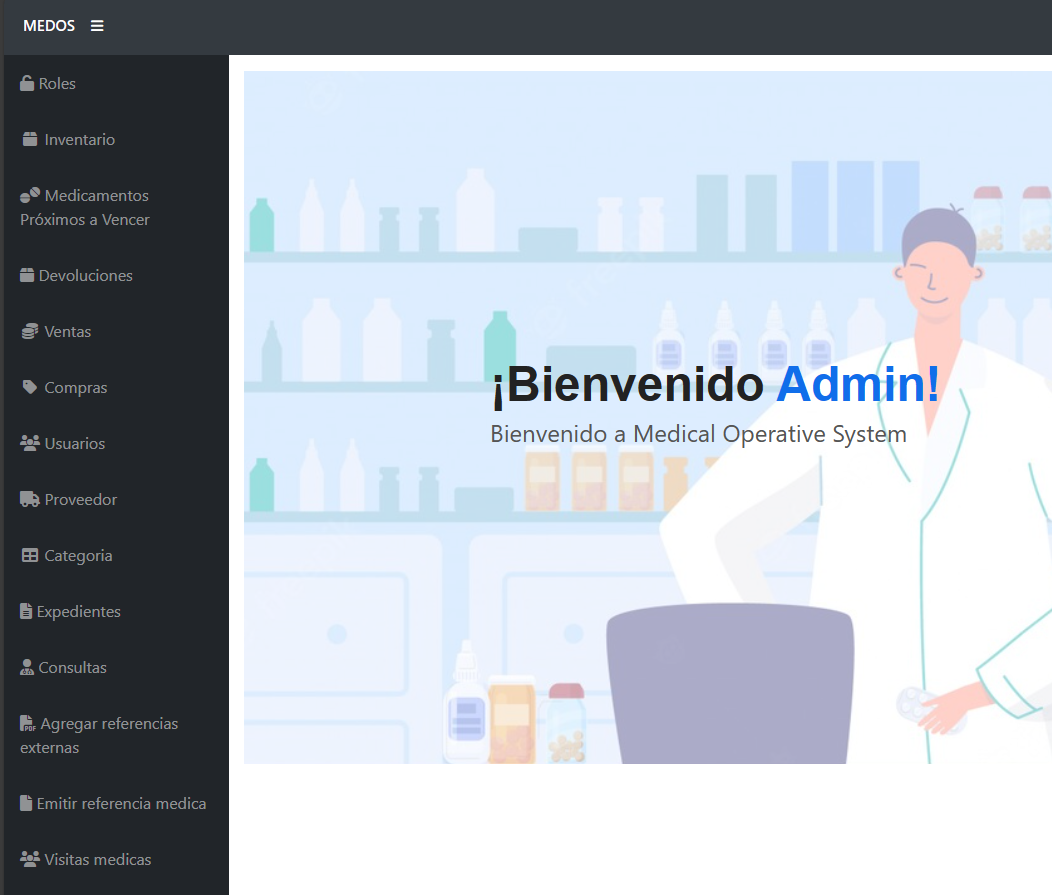Go to the Devoluciones page

85,276
